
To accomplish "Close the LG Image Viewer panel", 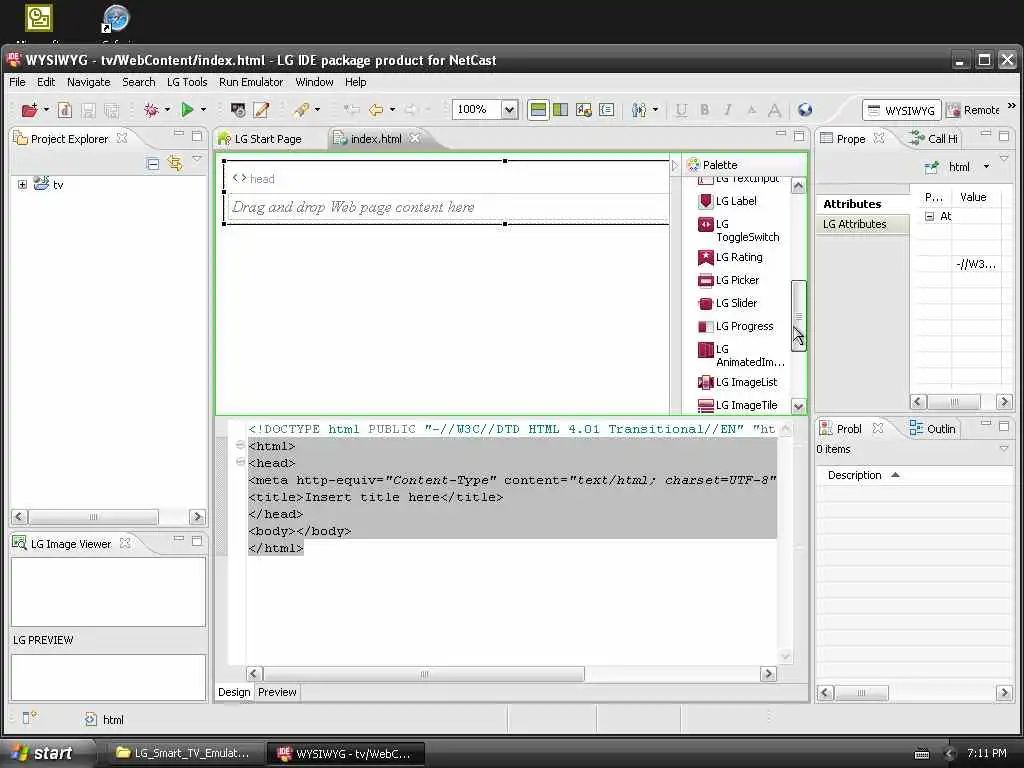I will pyautogui.click(x=124, y=543).
